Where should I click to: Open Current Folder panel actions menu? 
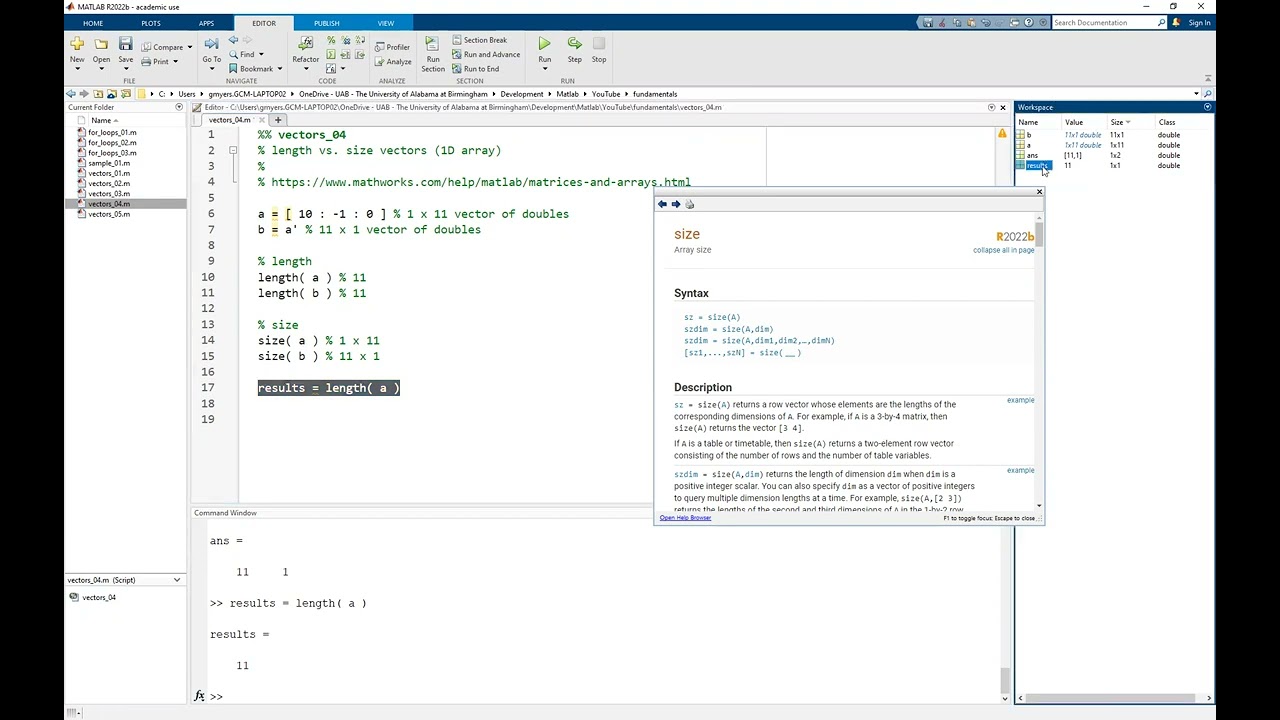point(179,107)
